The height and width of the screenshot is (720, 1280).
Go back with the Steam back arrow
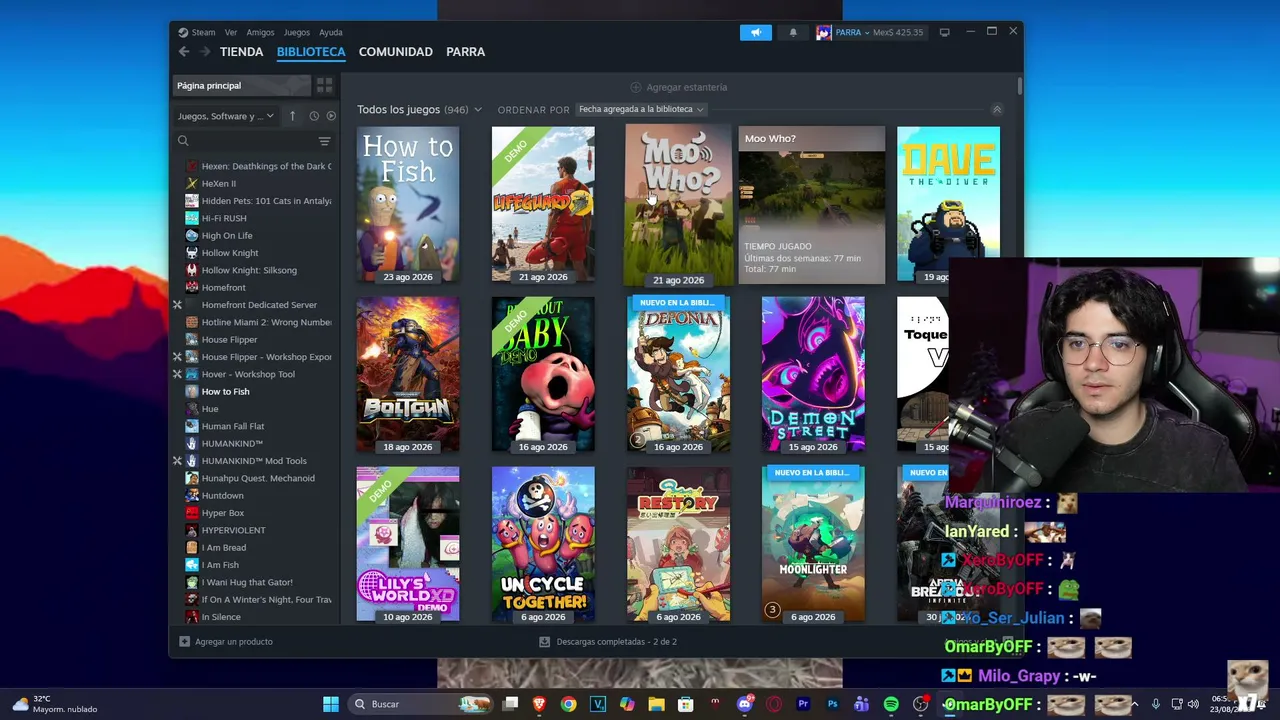point(184,52)
